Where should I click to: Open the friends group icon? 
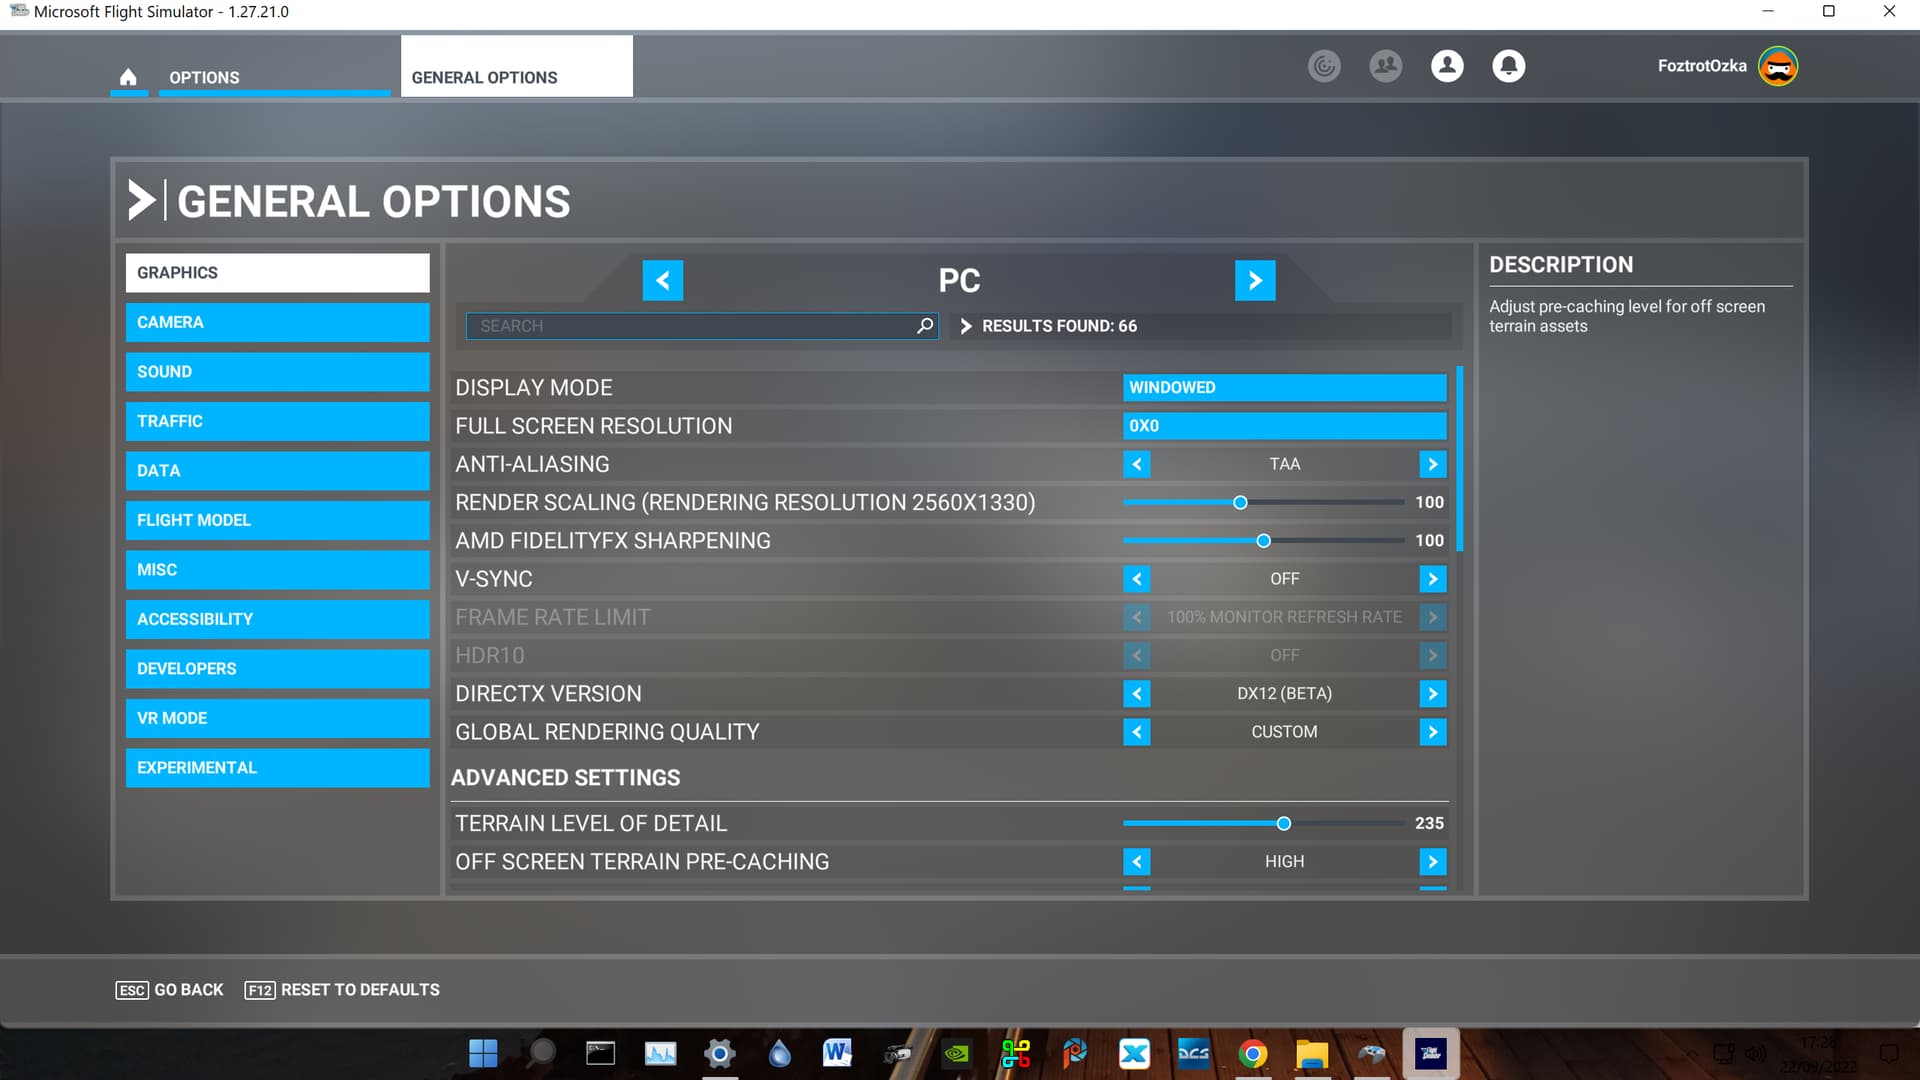tap(1385, 66)
